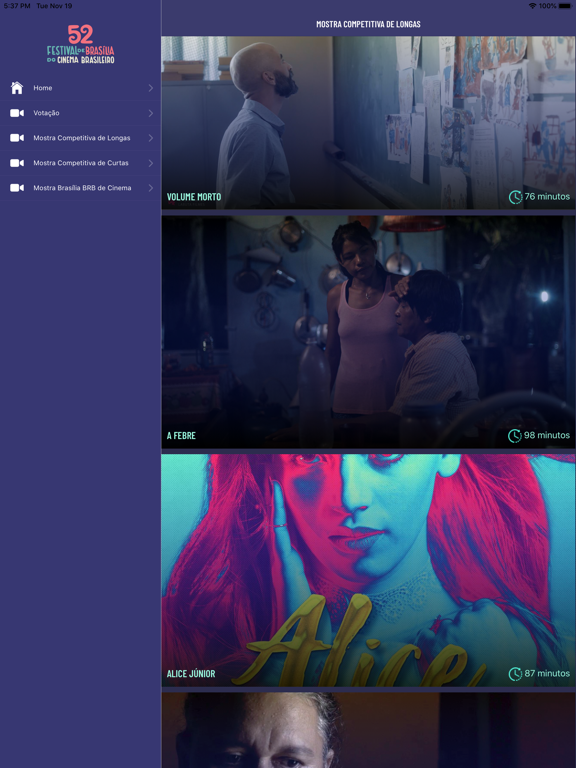576x768 pixels.
Task: Open Mostra Competitiva de Curtas menu item
Action: (x=80, y=163)
